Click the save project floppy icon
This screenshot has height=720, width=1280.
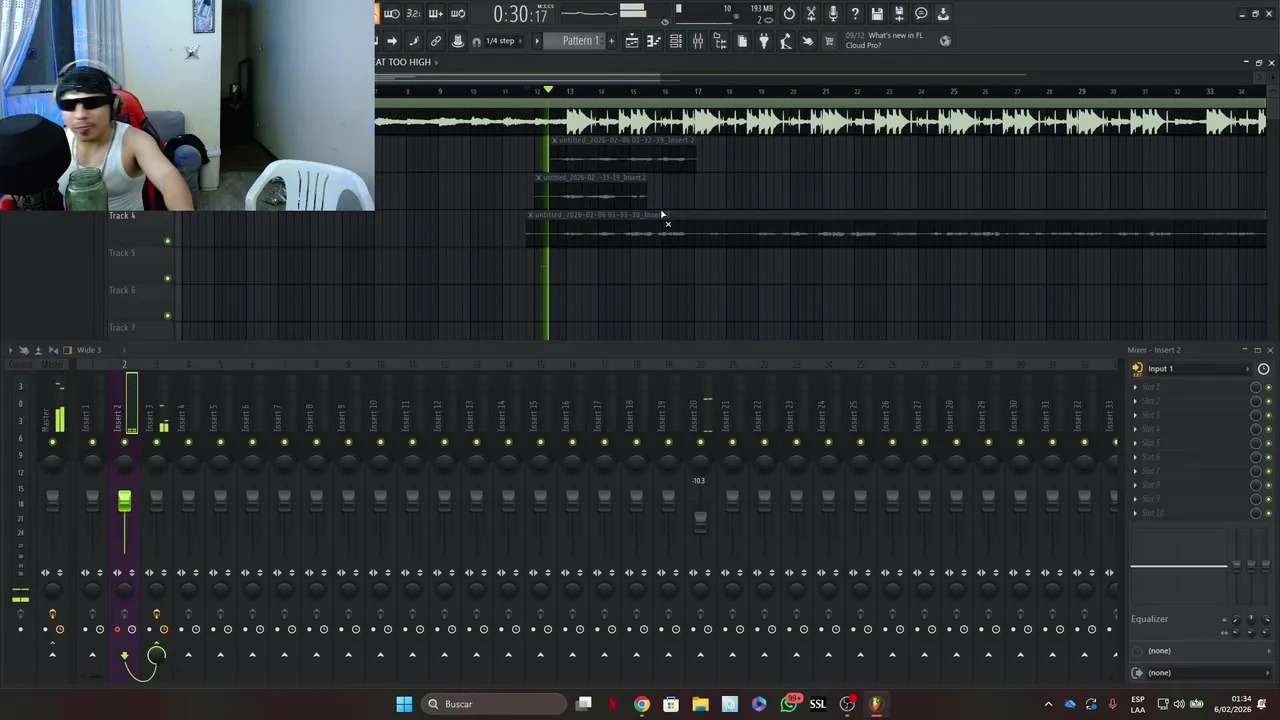[x=877, y=14]
